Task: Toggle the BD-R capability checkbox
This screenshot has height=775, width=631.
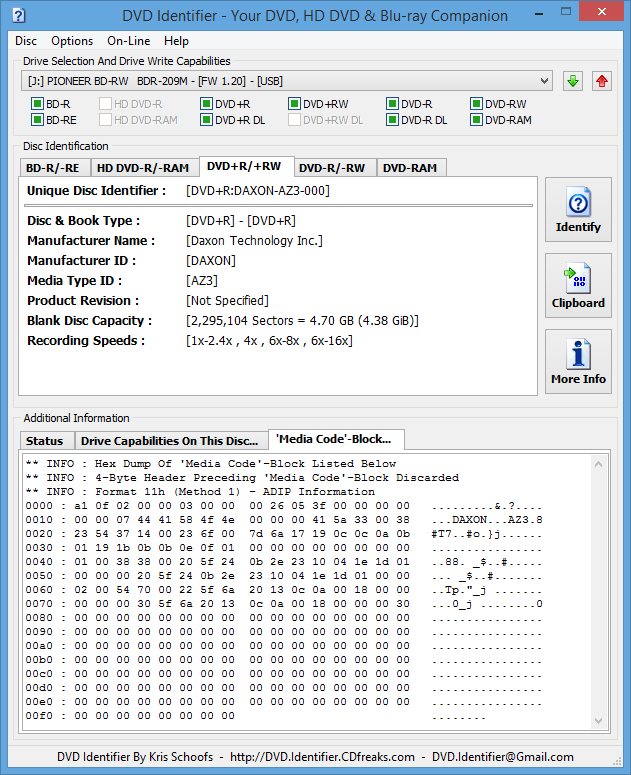Action: click(37, 104)
